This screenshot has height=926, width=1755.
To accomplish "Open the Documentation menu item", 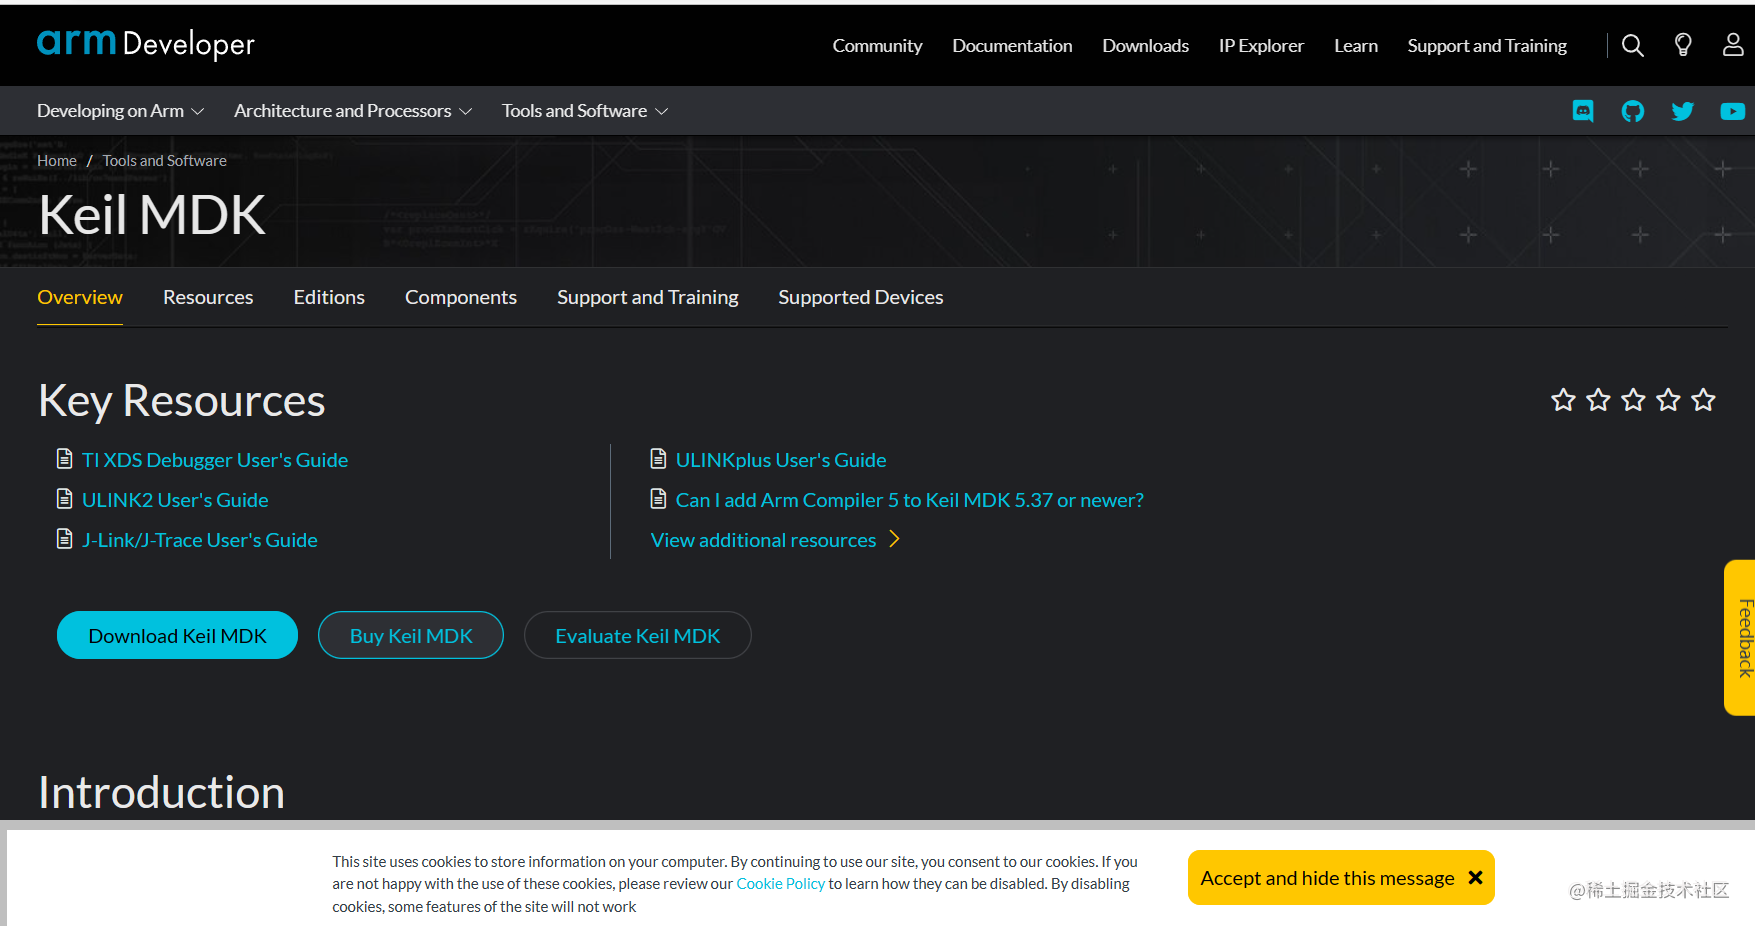I will pyautogui.click(x=1012, y=46).
